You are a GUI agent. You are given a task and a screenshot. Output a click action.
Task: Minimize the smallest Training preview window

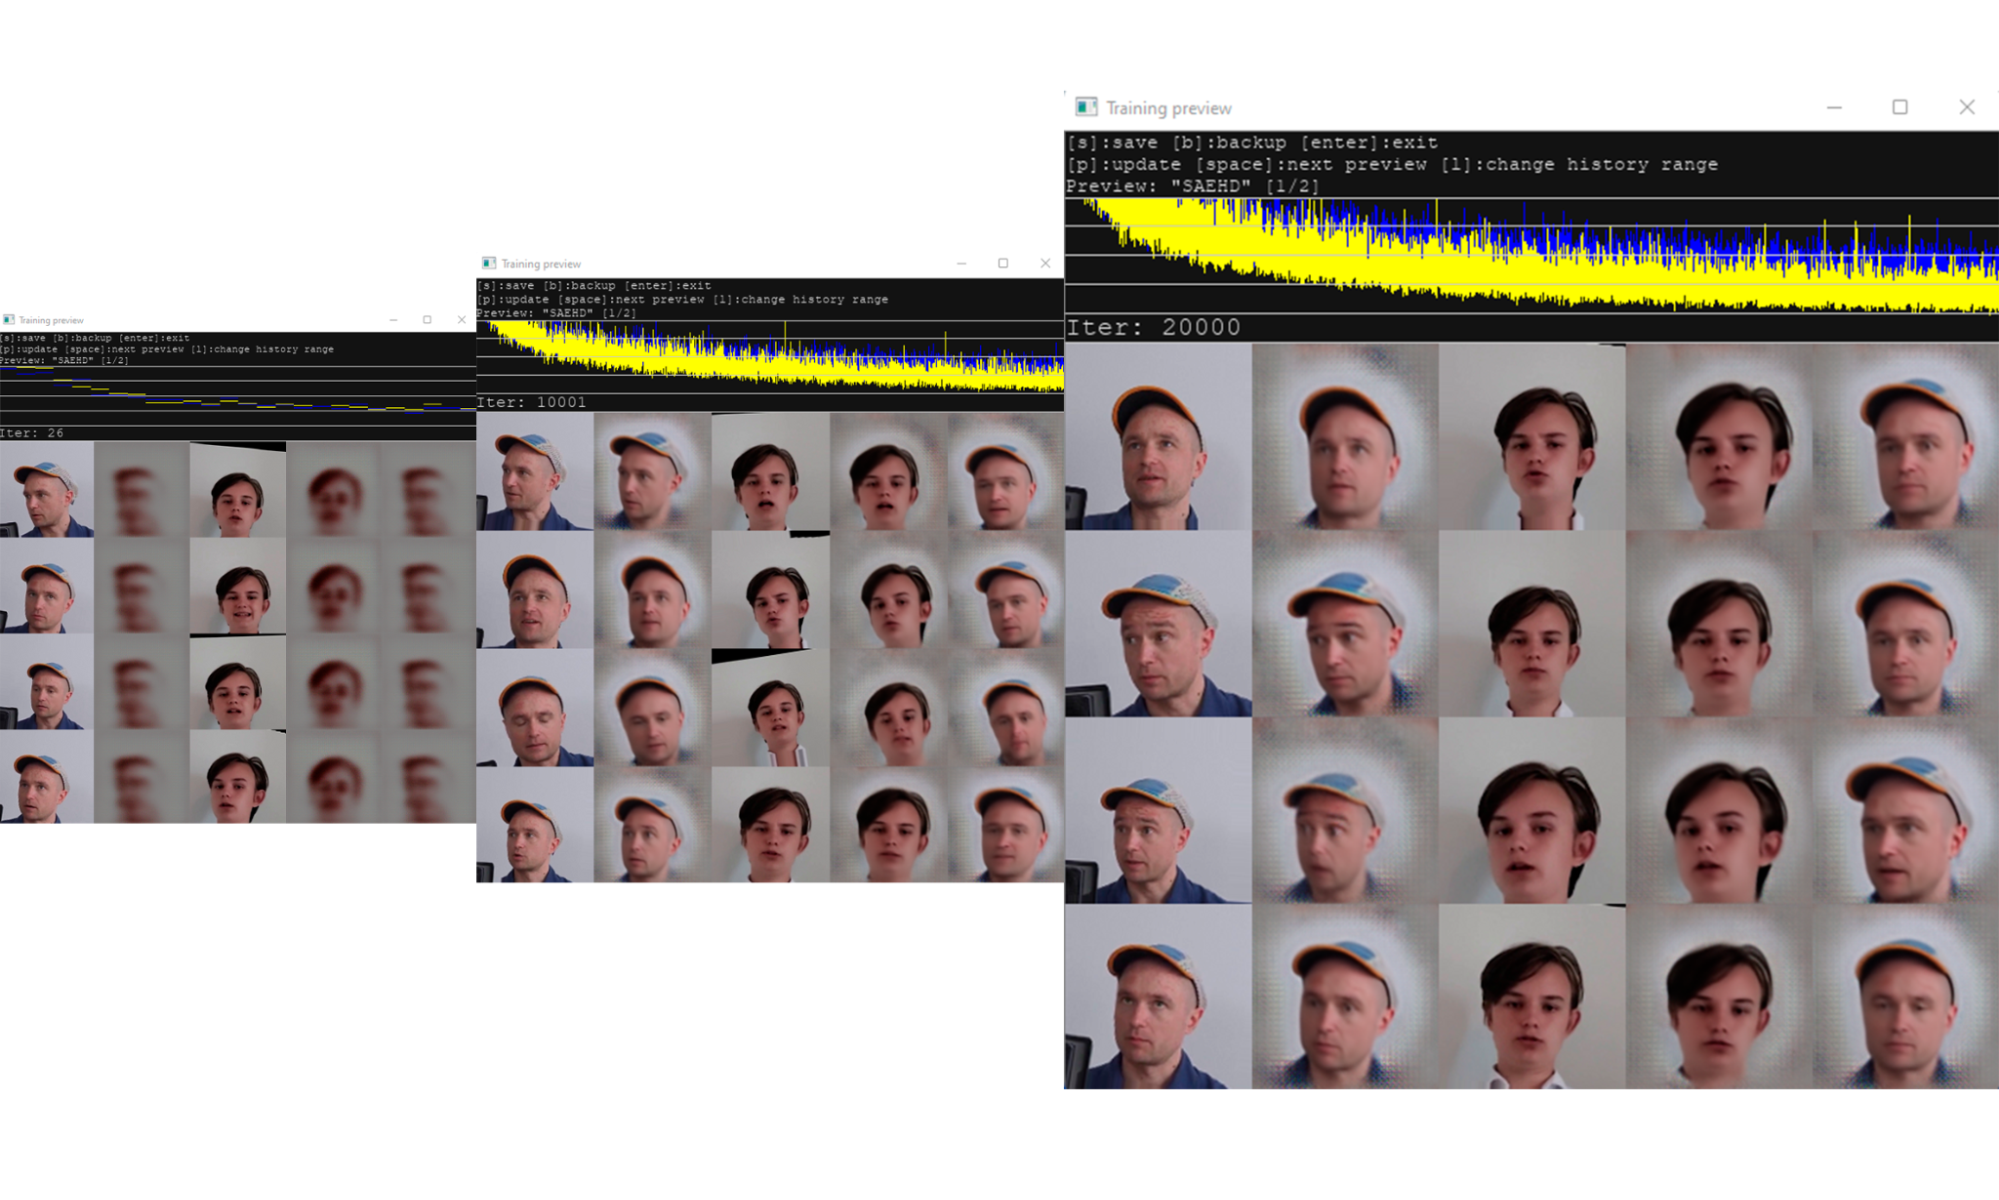(393, 320)
